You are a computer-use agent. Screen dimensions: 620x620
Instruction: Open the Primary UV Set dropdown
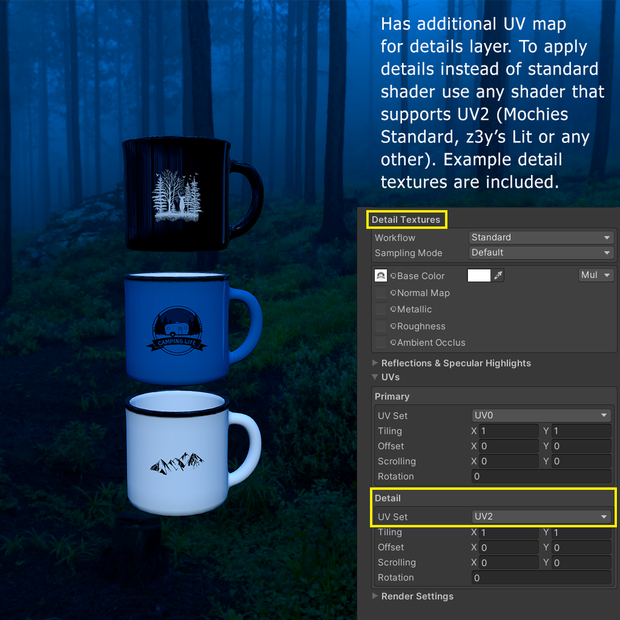541,415
